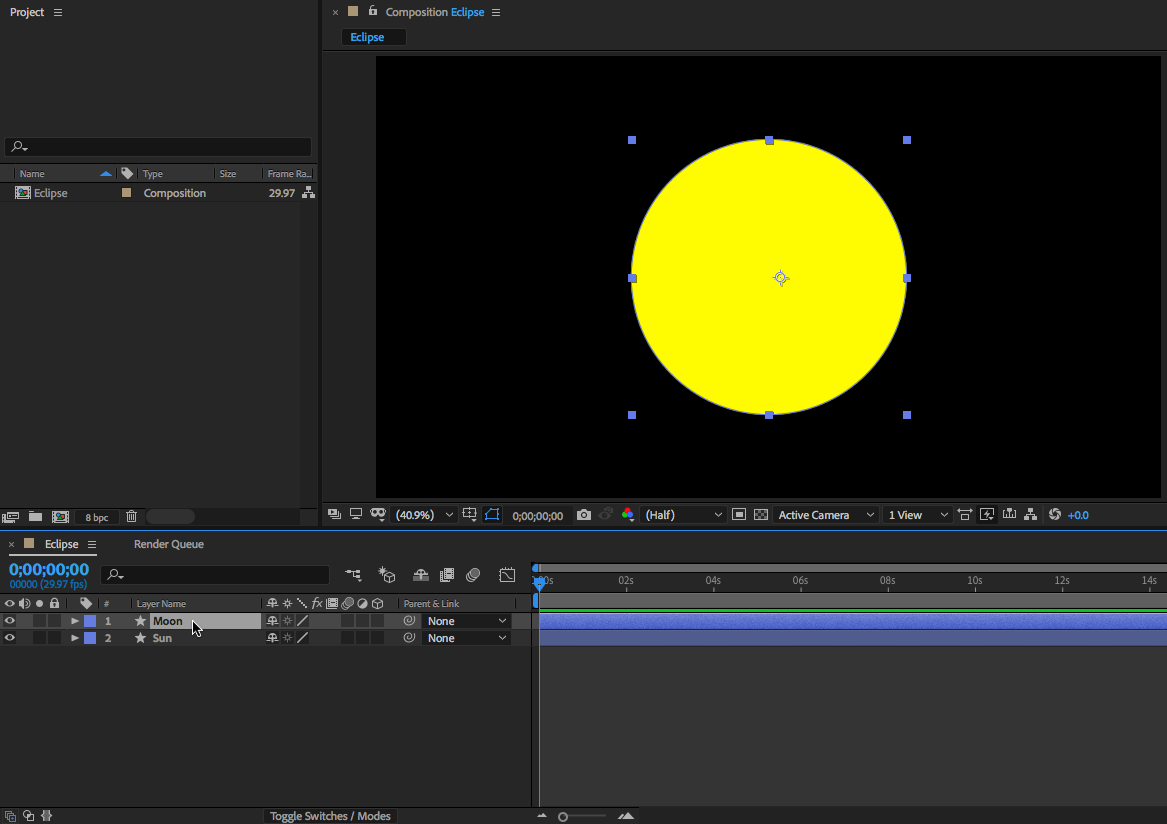Open the magnification ratio dropdown (40.9%)
The image size is (1167, 824).
tap(425, 515)
